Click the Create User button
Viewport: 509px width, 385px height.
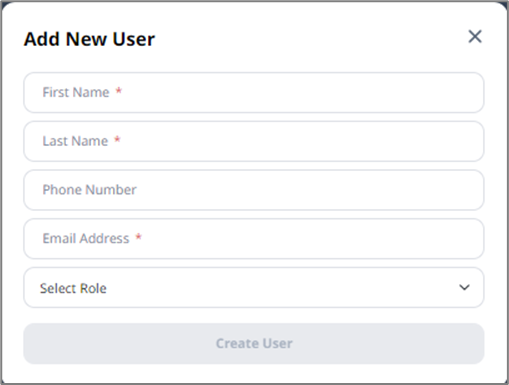pyautogui.click(x=254, y=343)
